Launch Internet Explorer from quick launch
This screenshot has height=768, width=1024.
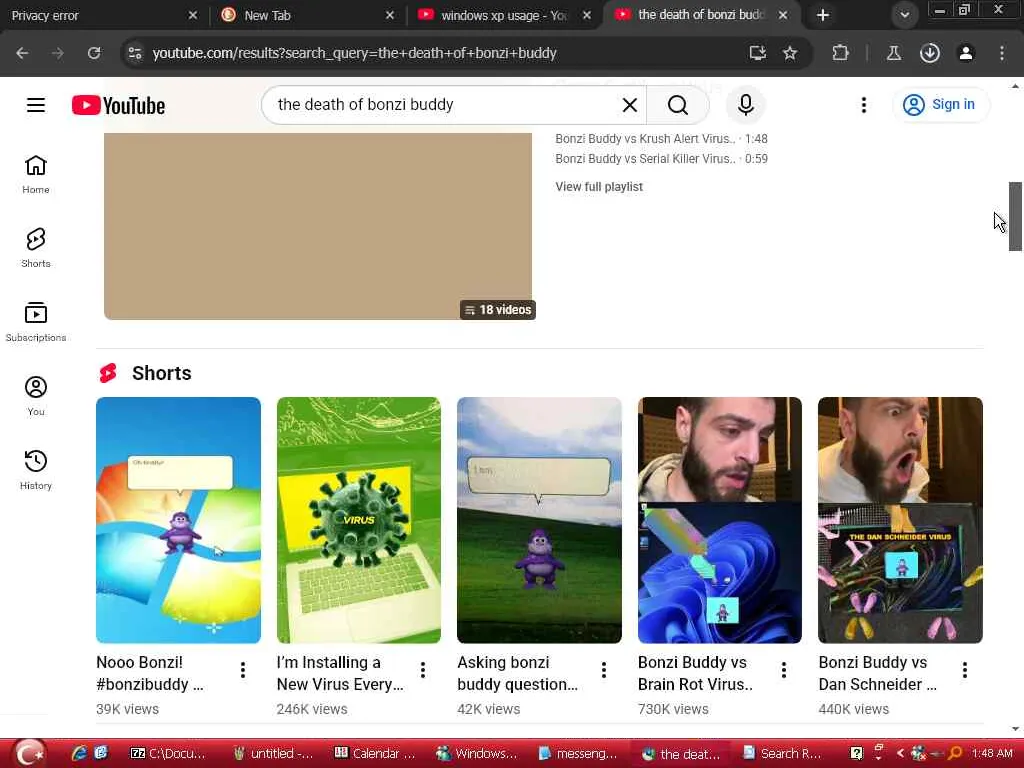80,754
